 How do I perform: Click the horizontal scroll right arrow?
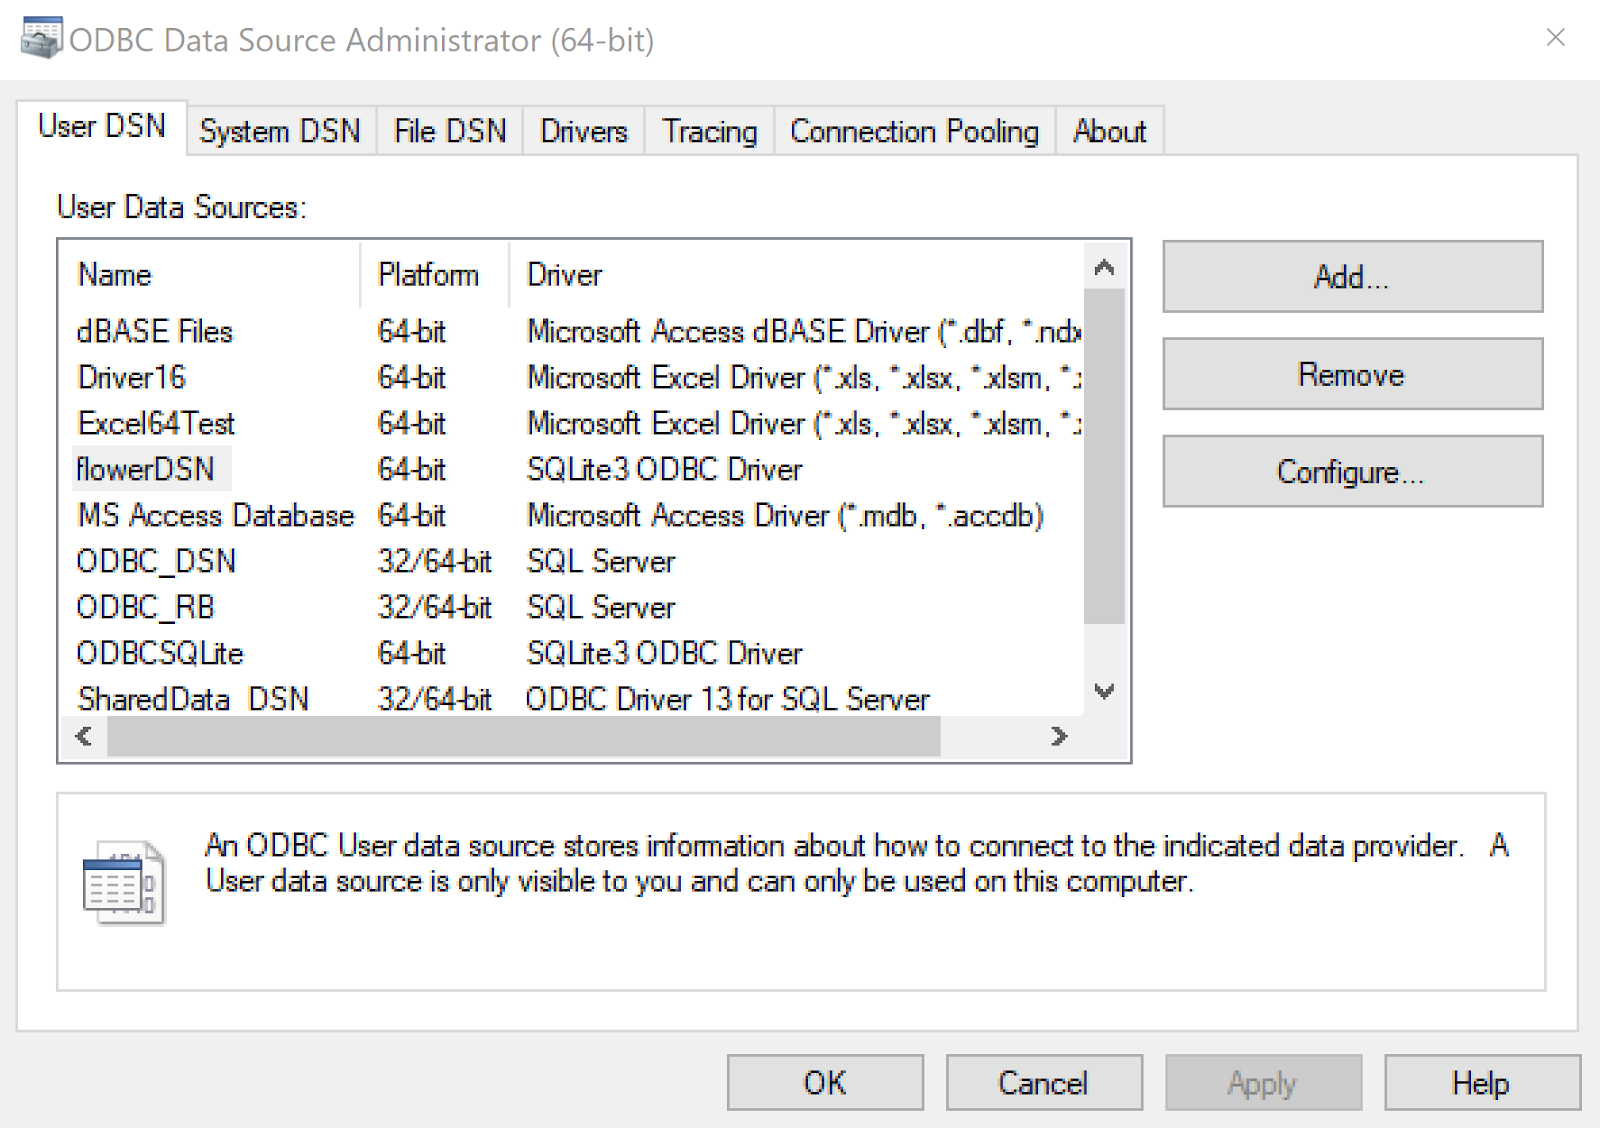click(1059, 737)
